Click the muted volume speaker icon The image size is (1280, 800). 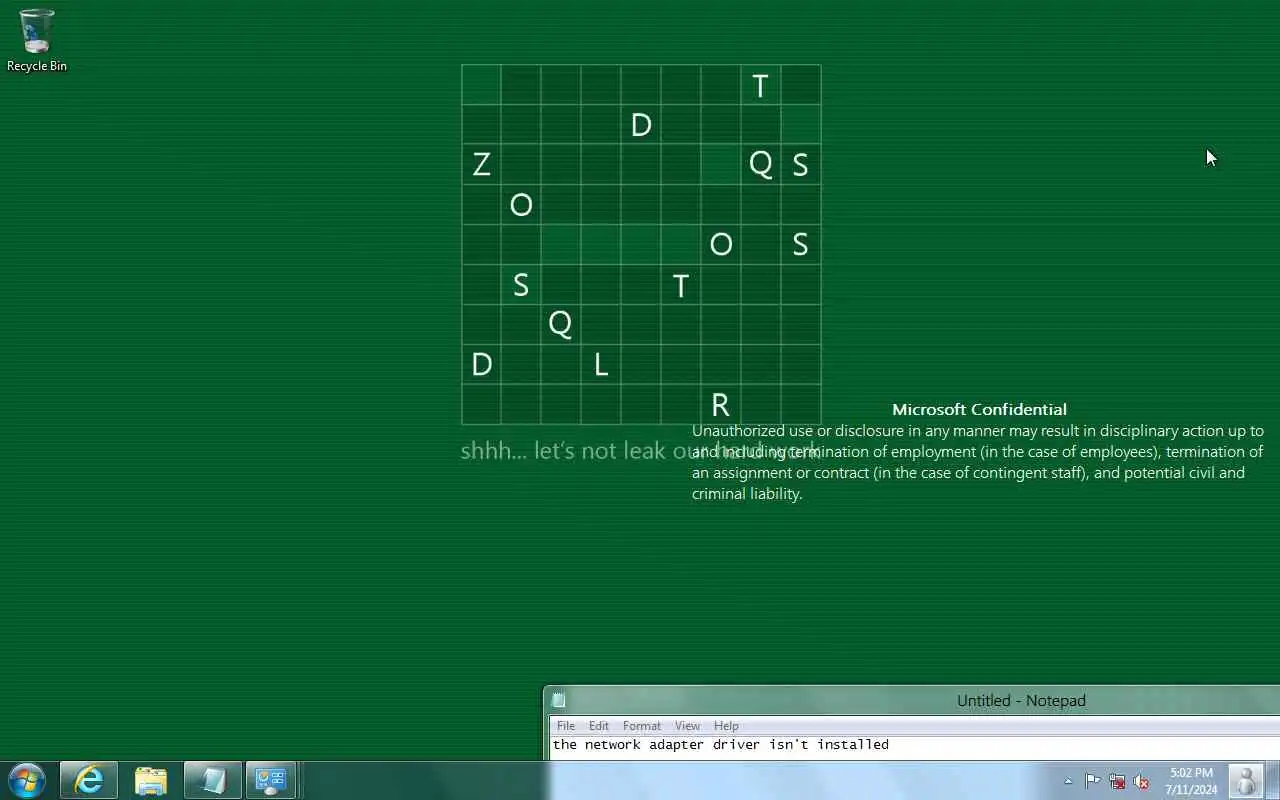tap(1141, 781)
